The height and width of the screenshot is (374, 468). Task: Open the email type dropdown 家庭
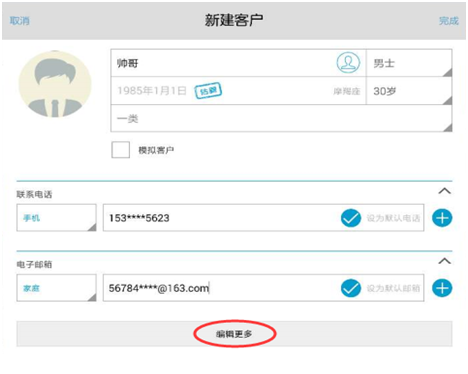[x=56, y=288]
